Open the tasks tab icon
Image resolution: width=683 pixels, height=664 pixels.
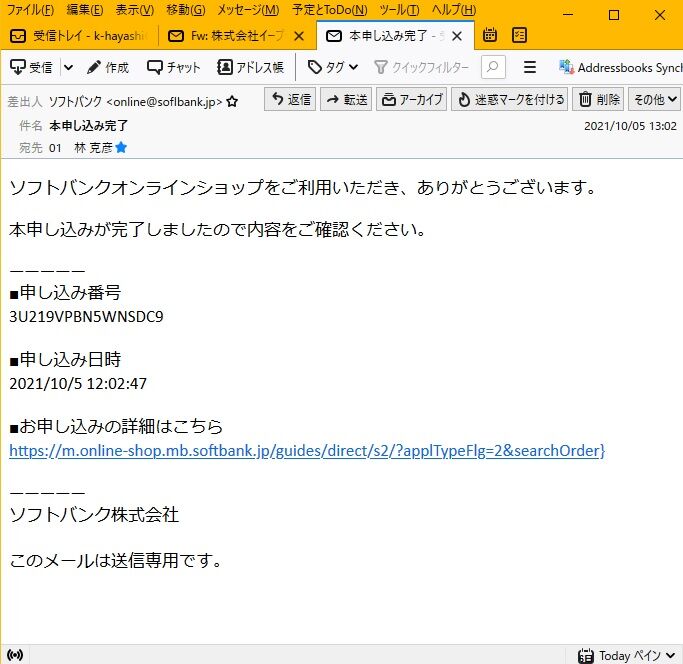(x=520, y=35)
